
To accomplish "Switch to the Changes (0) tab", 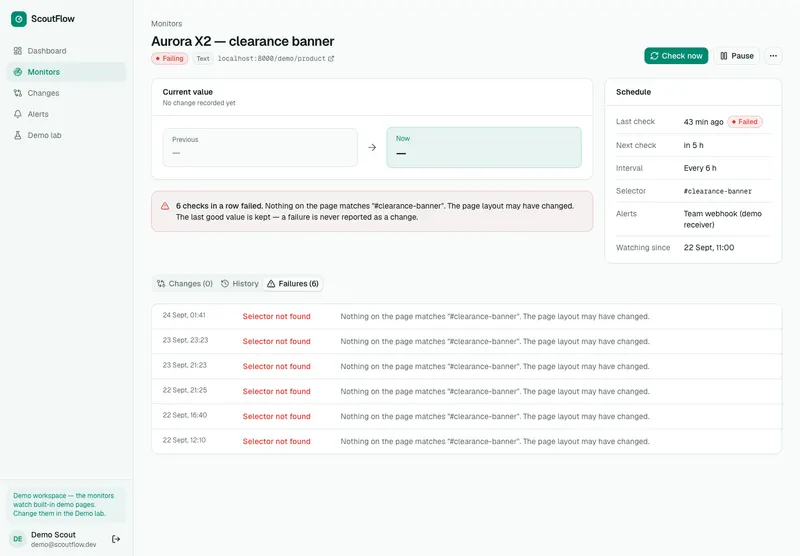I will coord(185,284).
